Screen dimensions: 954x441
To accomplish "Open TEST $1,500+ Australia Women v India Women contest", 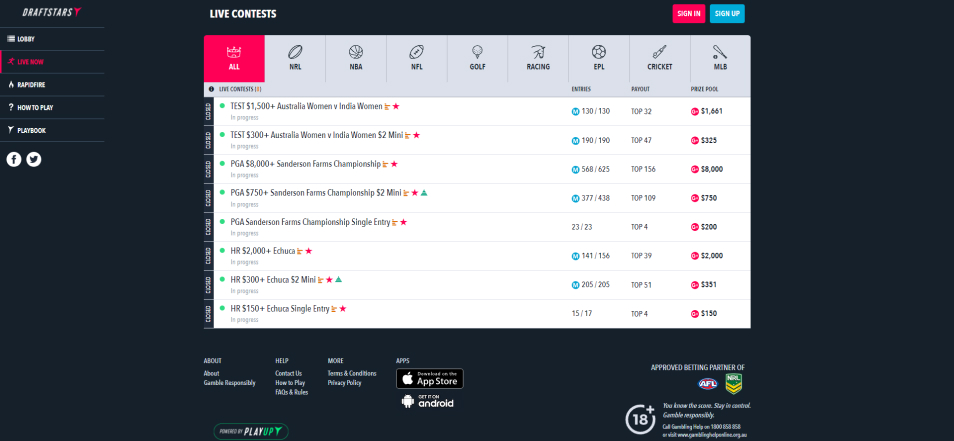I will [x=307, y=106].
